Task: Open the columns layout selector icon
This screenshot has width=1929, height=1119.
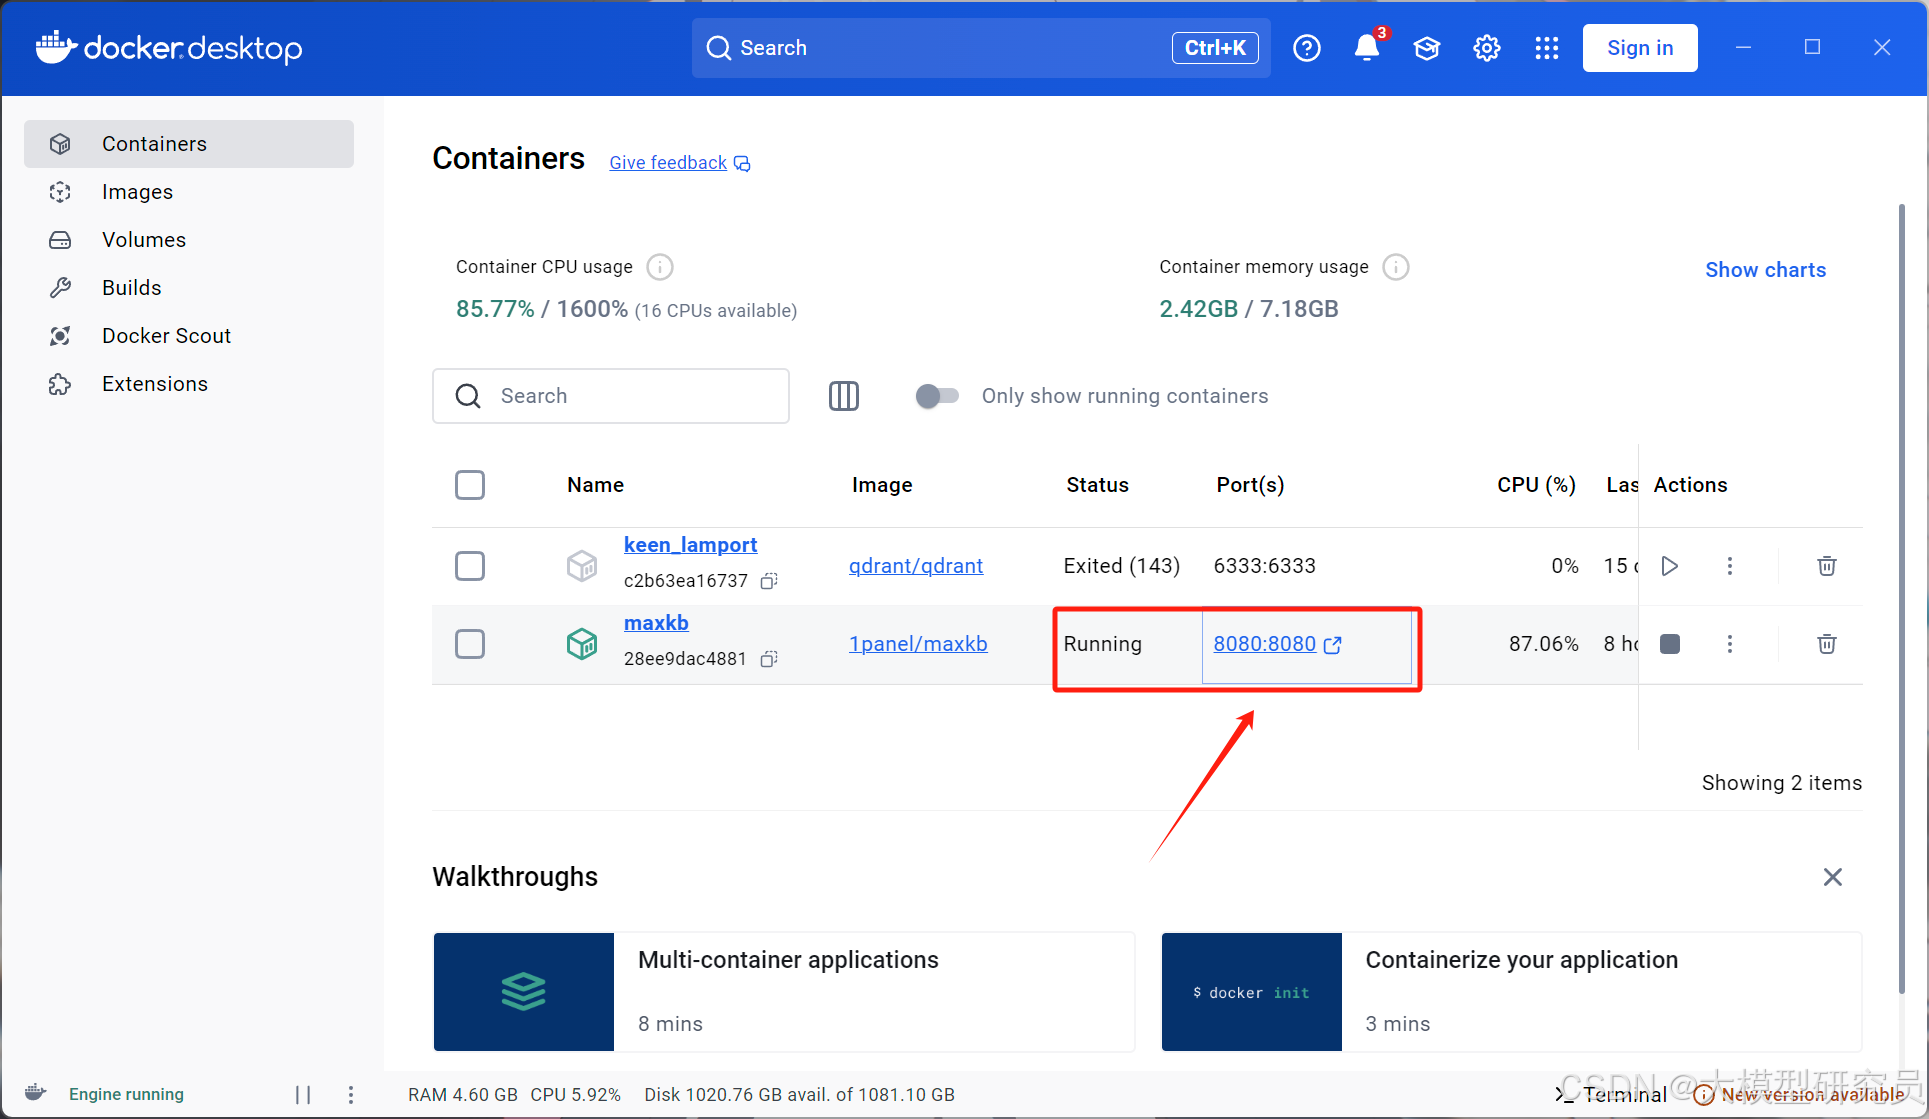Action: (843, 396)
